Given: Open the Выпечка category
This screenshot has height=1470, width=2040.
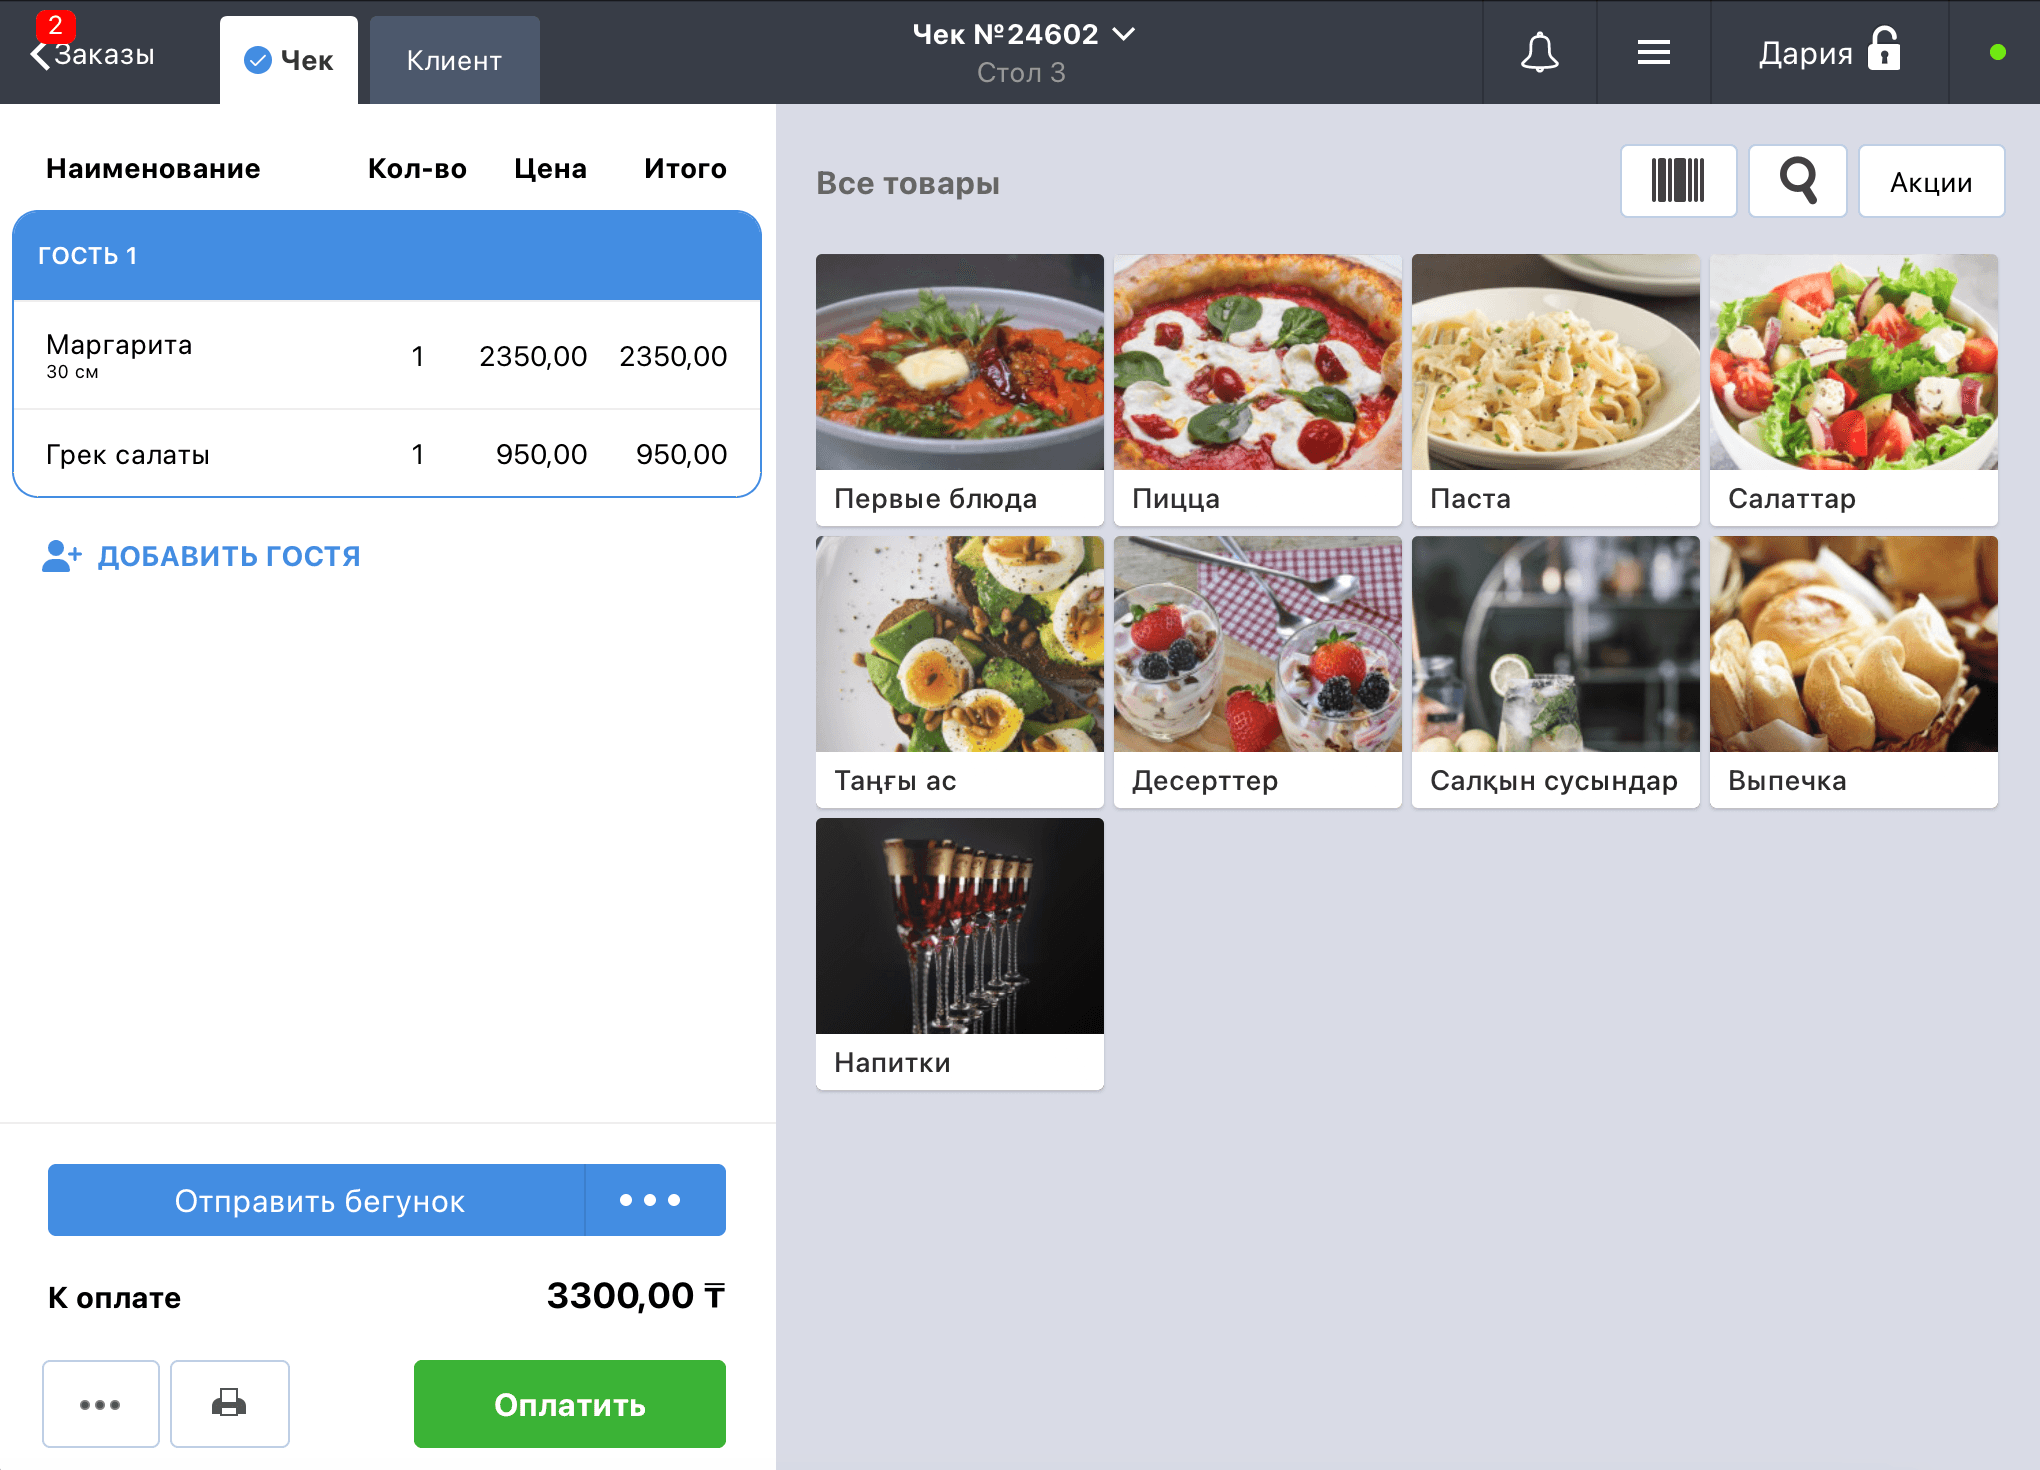Looking at the screenshot, I should [x=1854, y=671].
